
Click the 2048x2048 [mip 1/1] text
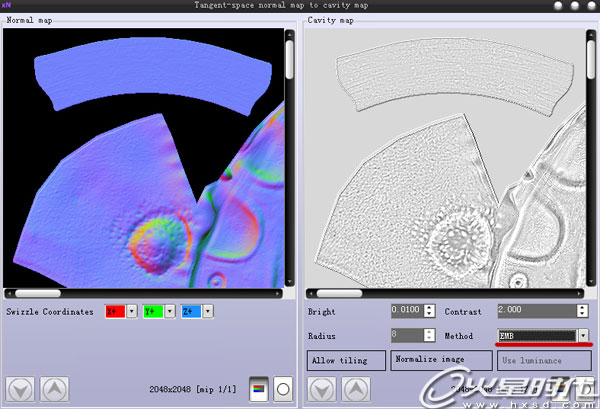pos(193,389)
